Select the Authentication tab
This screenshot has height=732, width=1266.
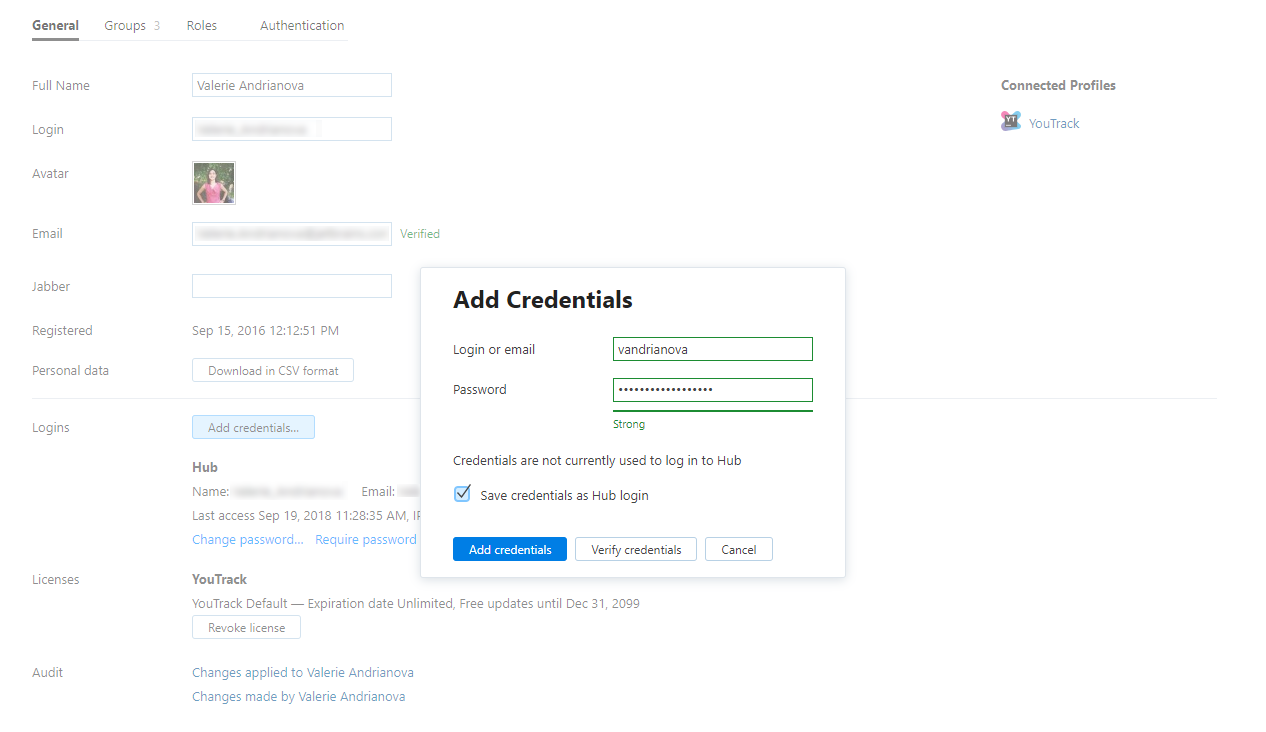[x=302, y=26]
